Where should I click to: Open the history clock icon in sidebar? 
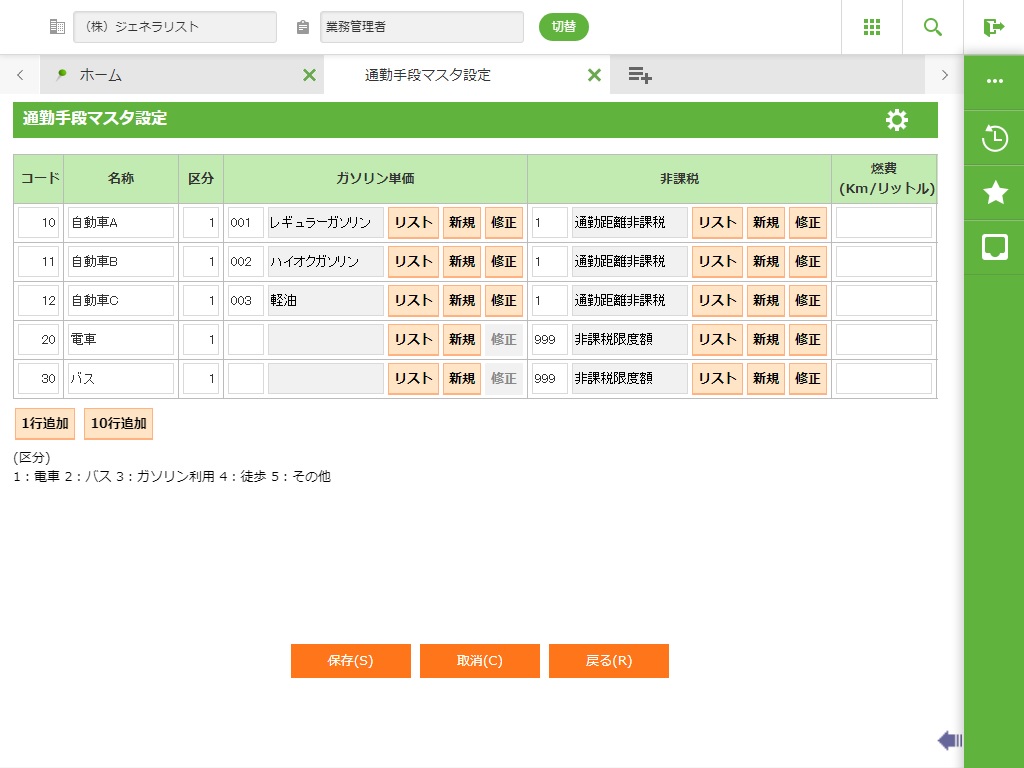(995, 138)
